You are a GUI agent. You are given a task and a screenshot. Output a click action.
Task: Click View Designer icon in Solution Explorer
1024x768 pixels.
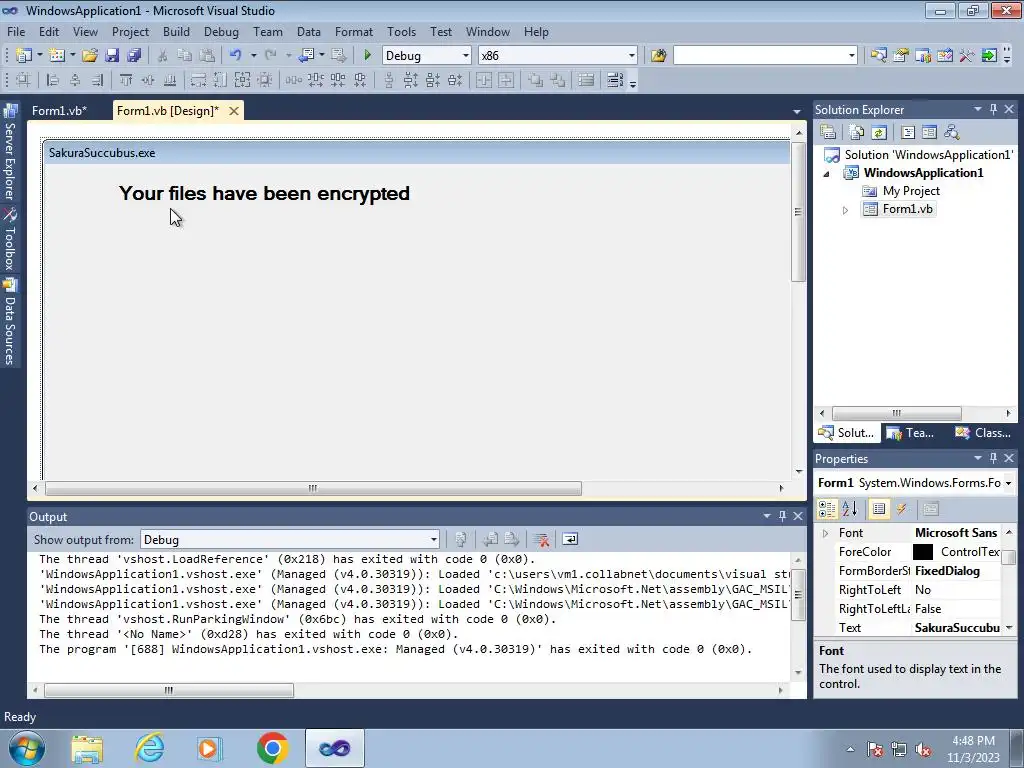929,133
